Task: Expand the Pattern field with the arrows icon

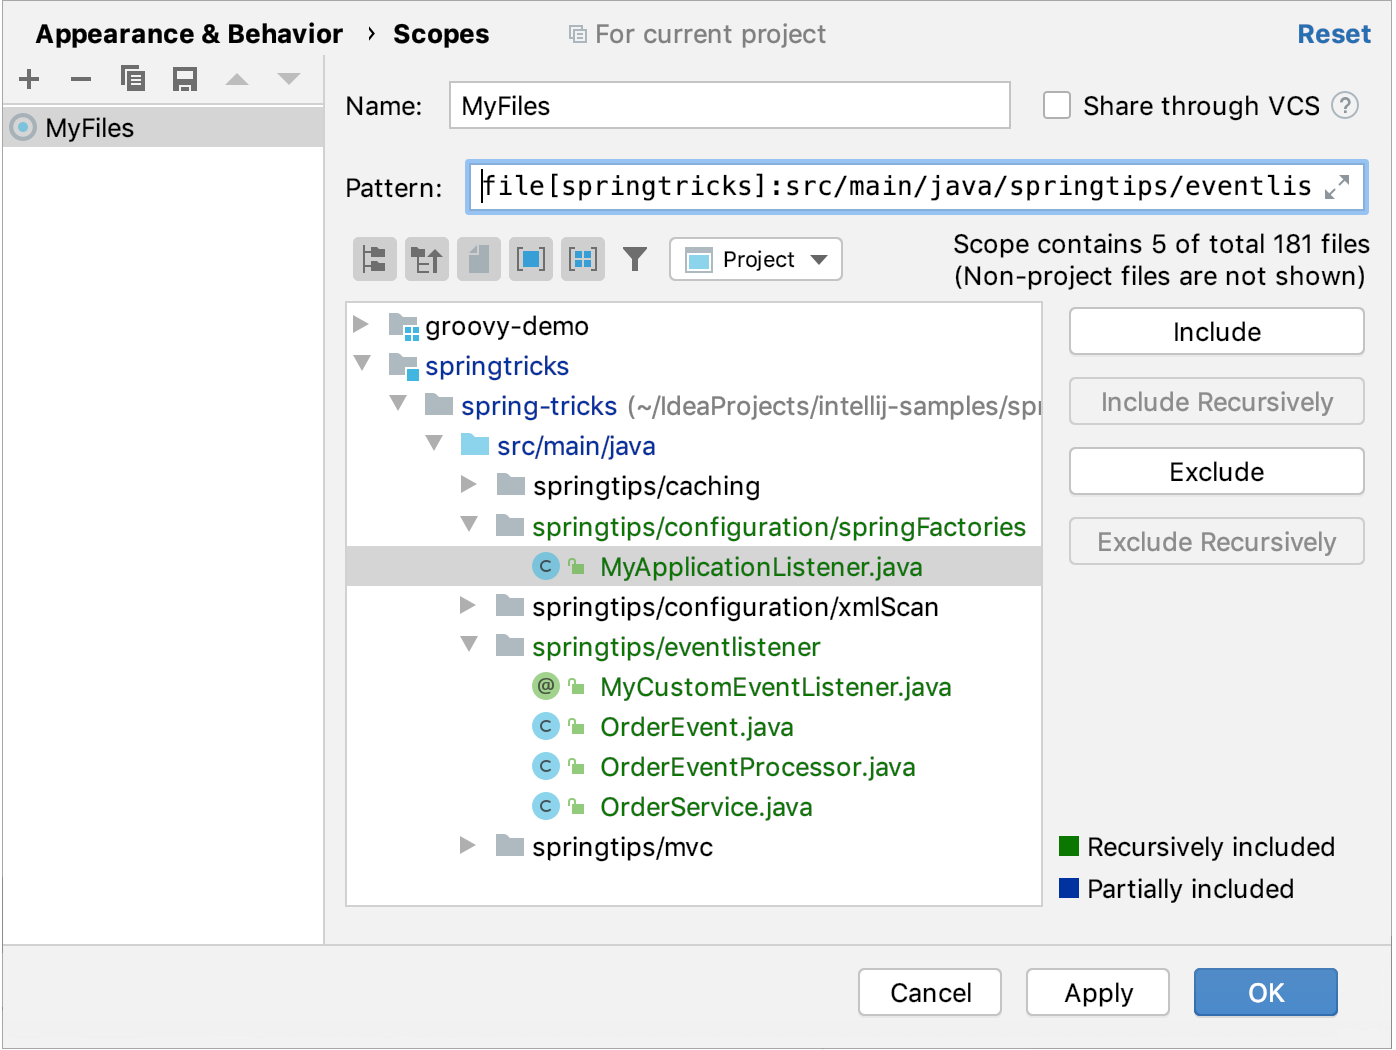Action: pyautogui.click(x=1337, y=187)
